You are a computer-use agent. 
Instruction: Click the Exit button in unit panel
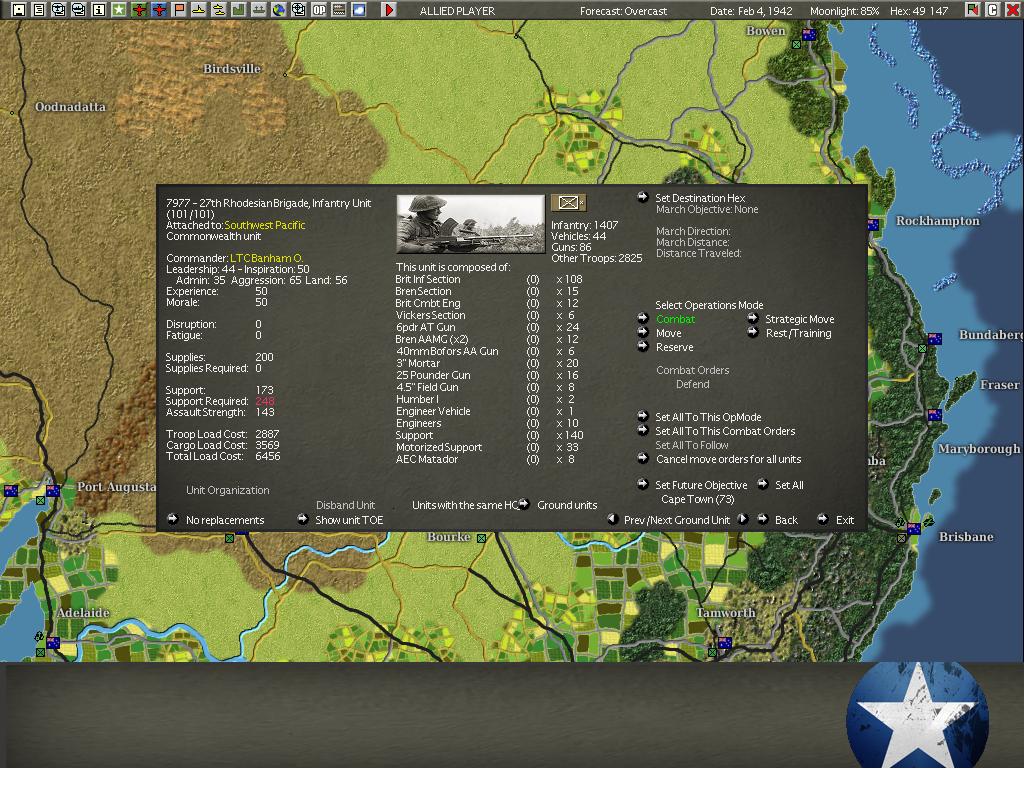click(844, 520)
